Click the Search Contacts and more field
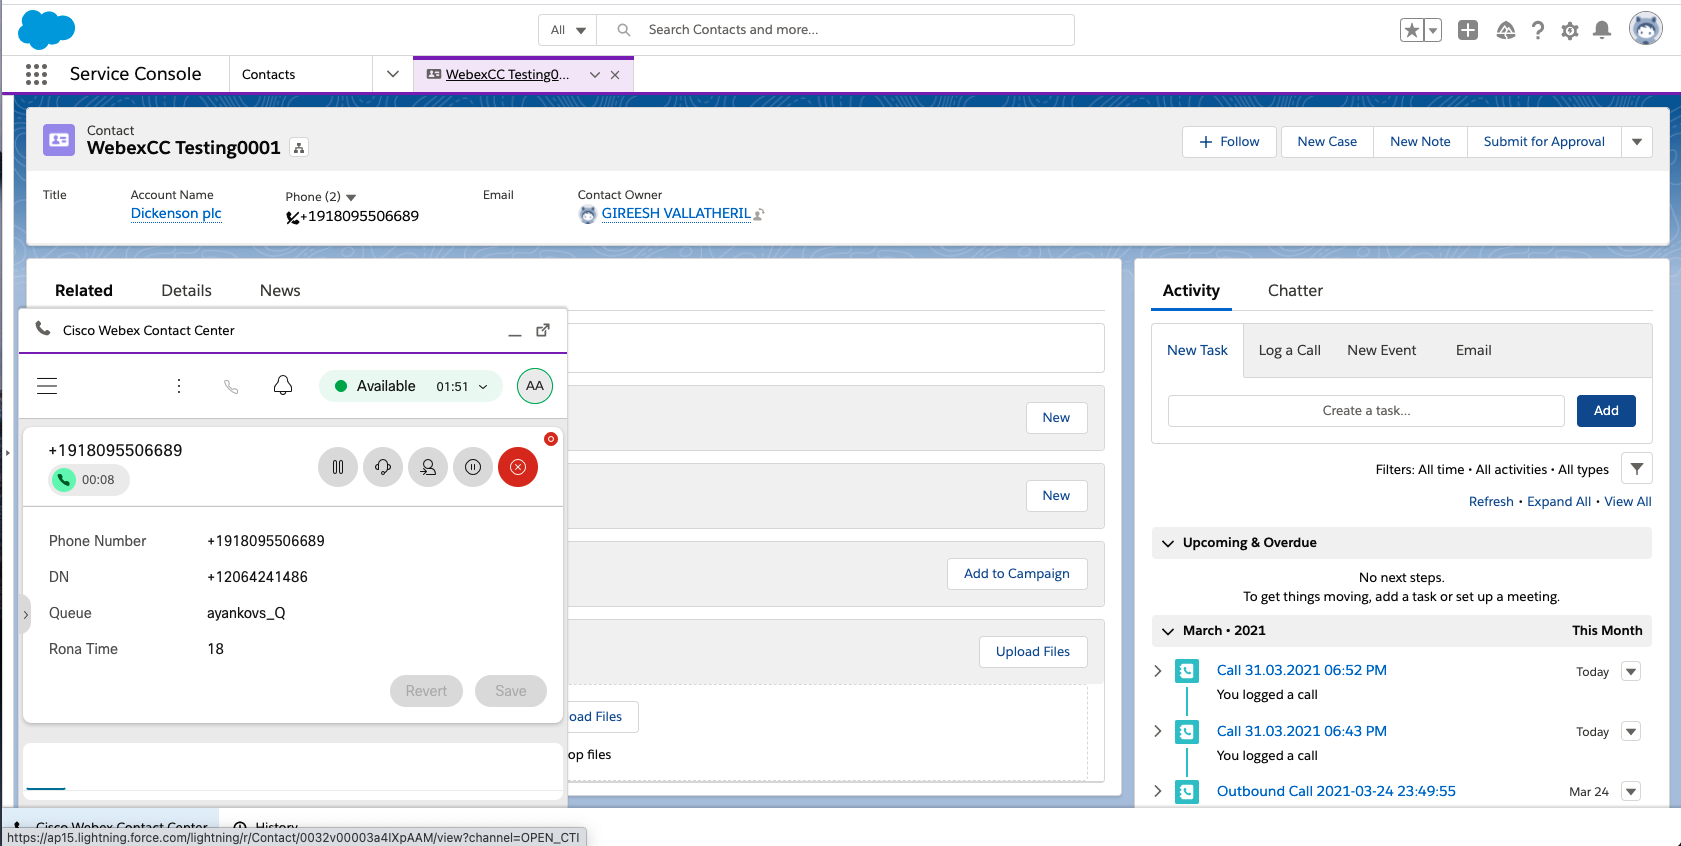Image resolution: width=1681 pixels, height=846 pixels. point(835,30)
